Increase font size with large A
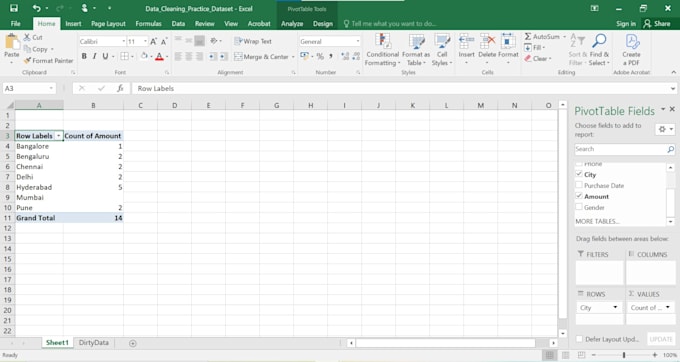This screenshot has height=362, width=680. [153, 41]
